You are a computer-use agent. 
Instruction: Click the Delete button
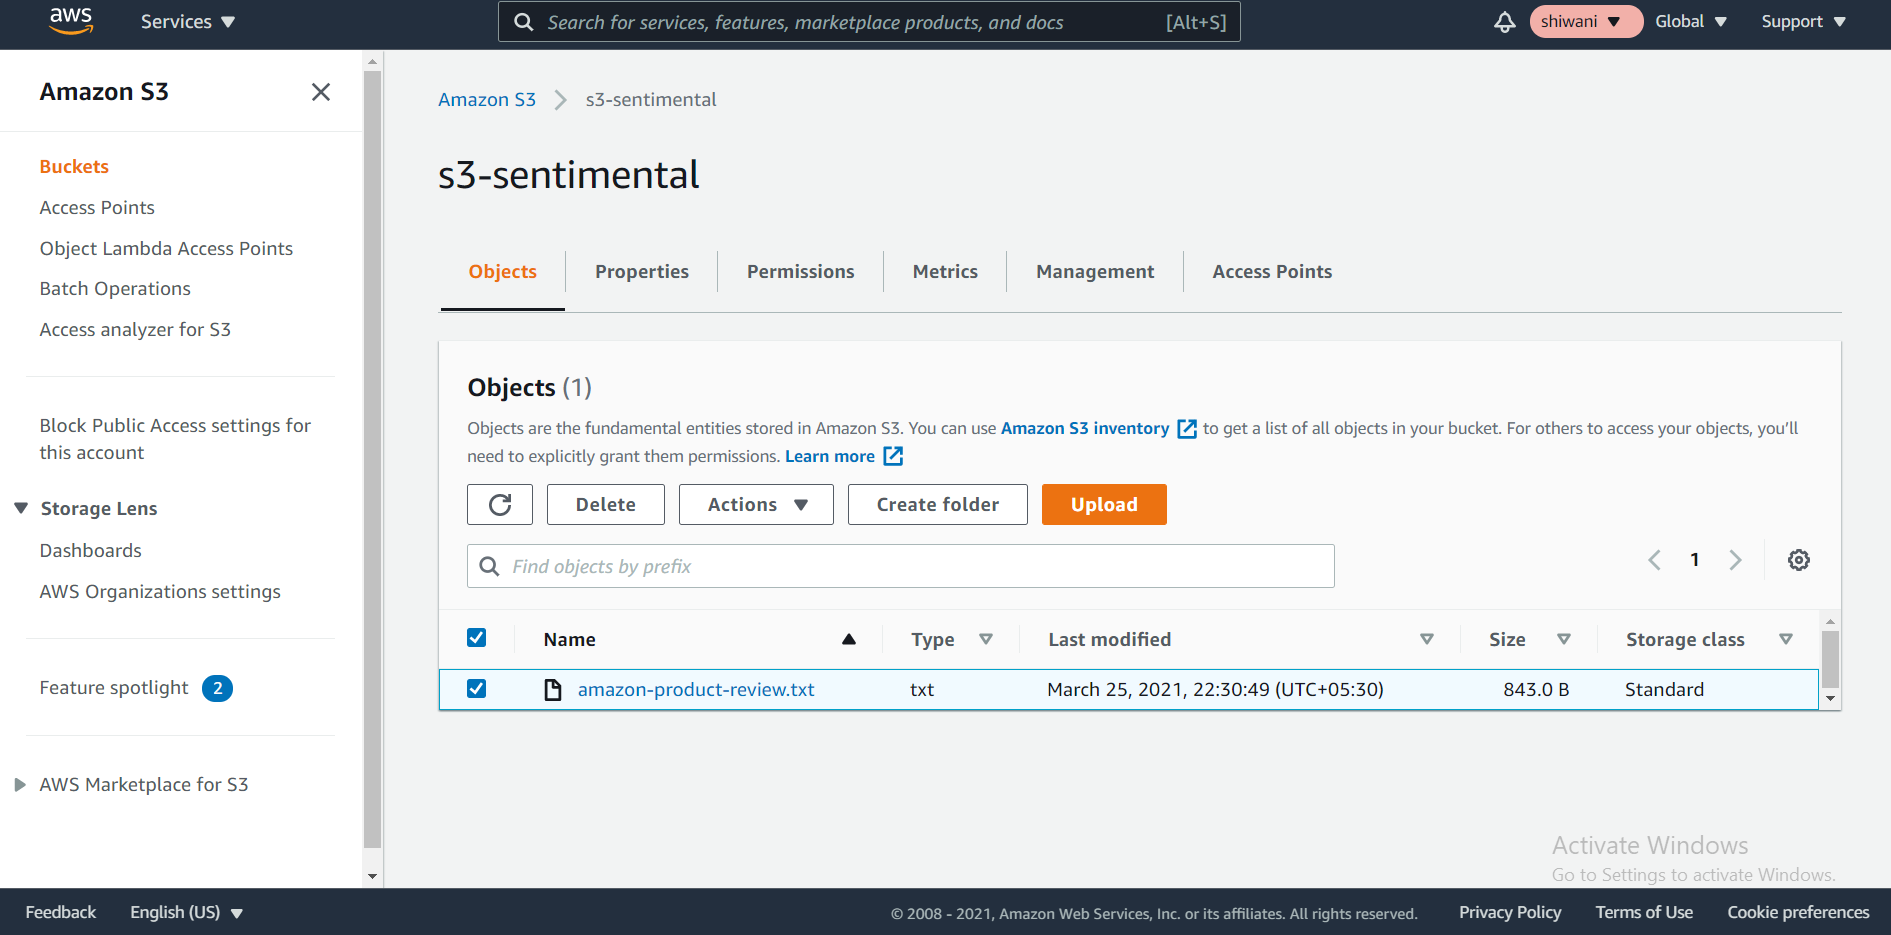click(x=606, y=505)
